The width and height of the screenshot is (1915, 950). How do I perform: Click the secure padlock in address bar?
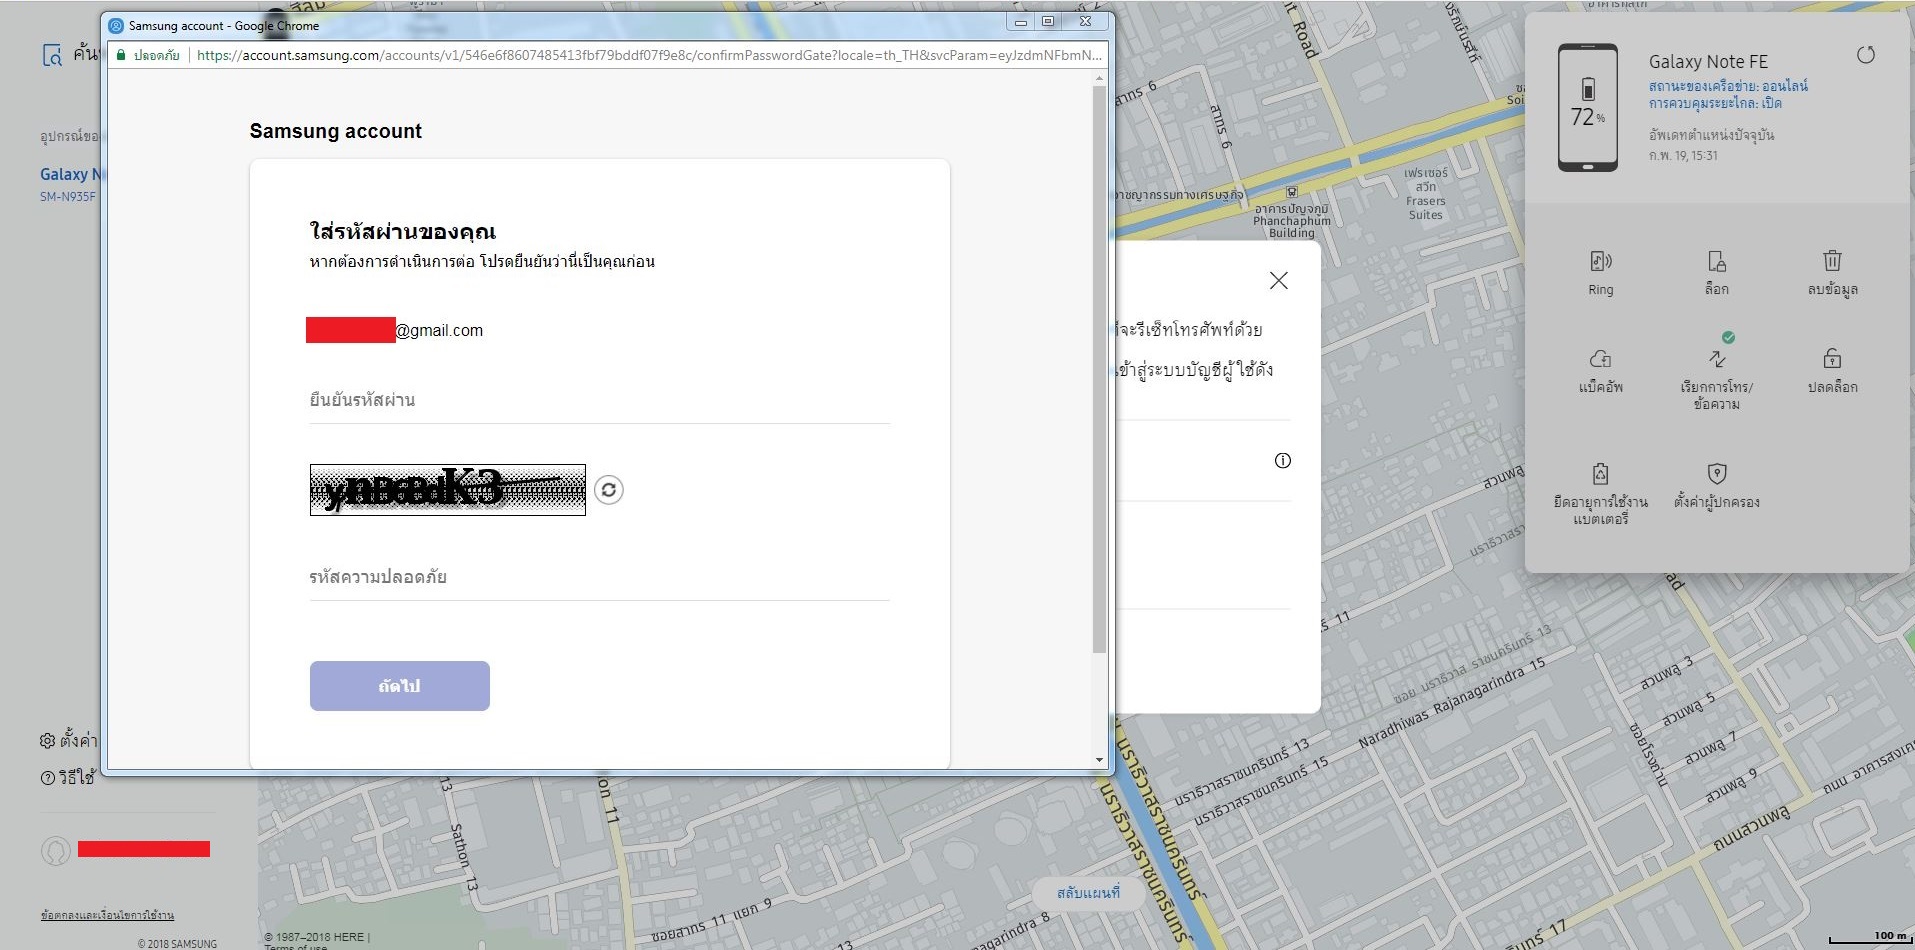pyautogui.click(x=122, y=55)
